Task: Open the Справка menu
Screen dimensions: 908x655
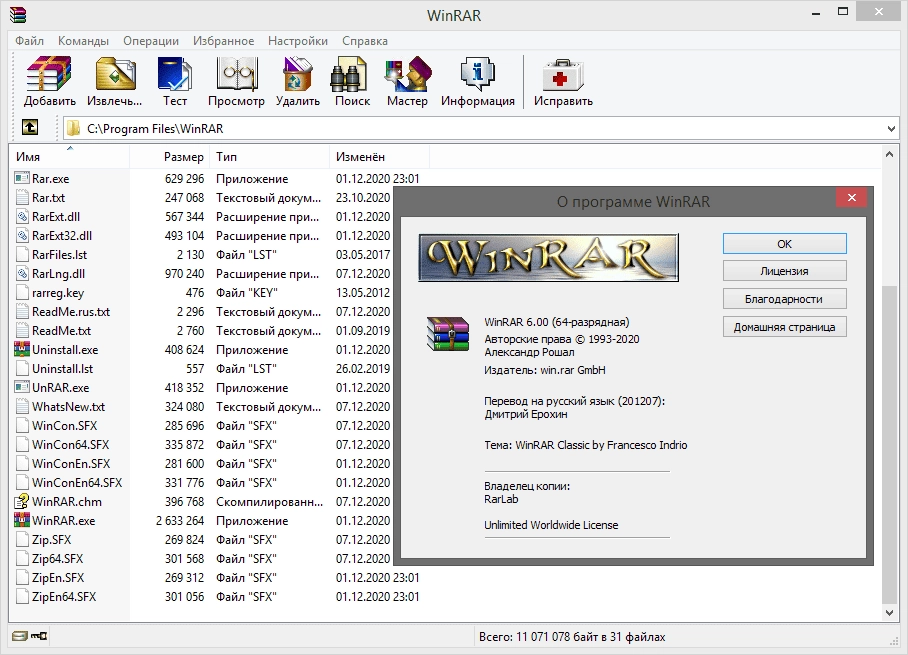Action: pyautogui.click(x=365, y=41)
